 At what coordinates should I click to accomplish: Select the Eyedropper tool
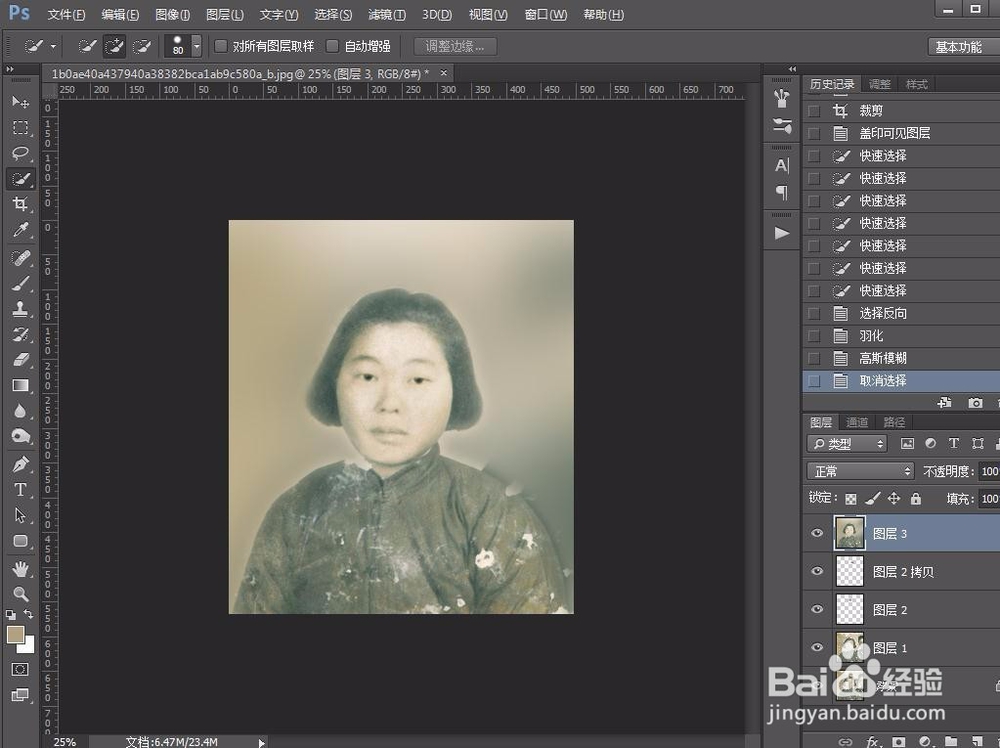click(x=20, y=230)
